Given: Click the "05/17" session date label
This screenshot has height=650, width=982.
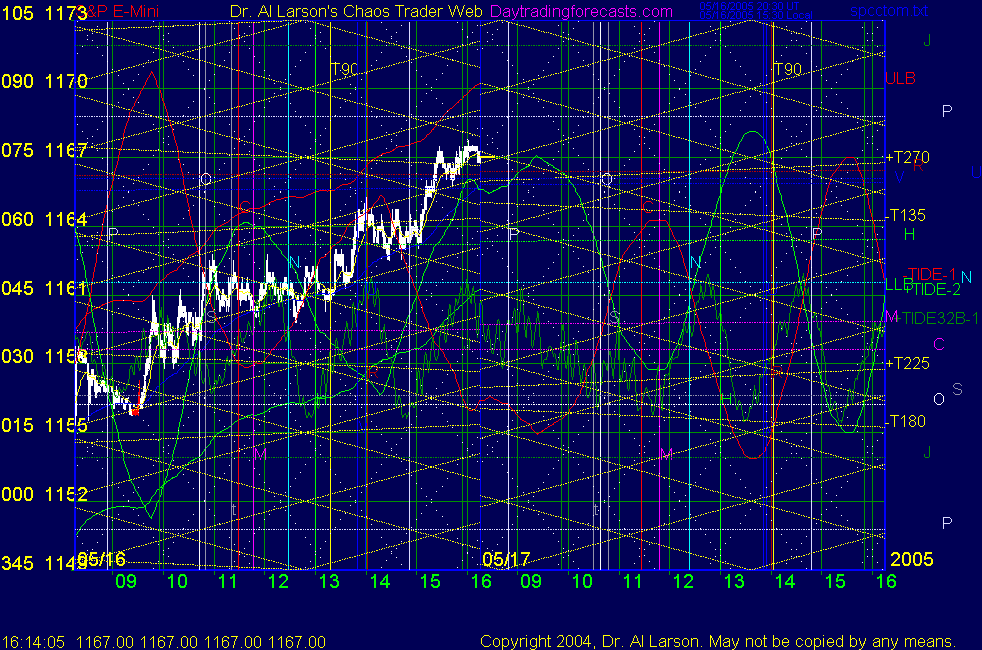Looking at the screenshot, I should [x=506, y=559].
